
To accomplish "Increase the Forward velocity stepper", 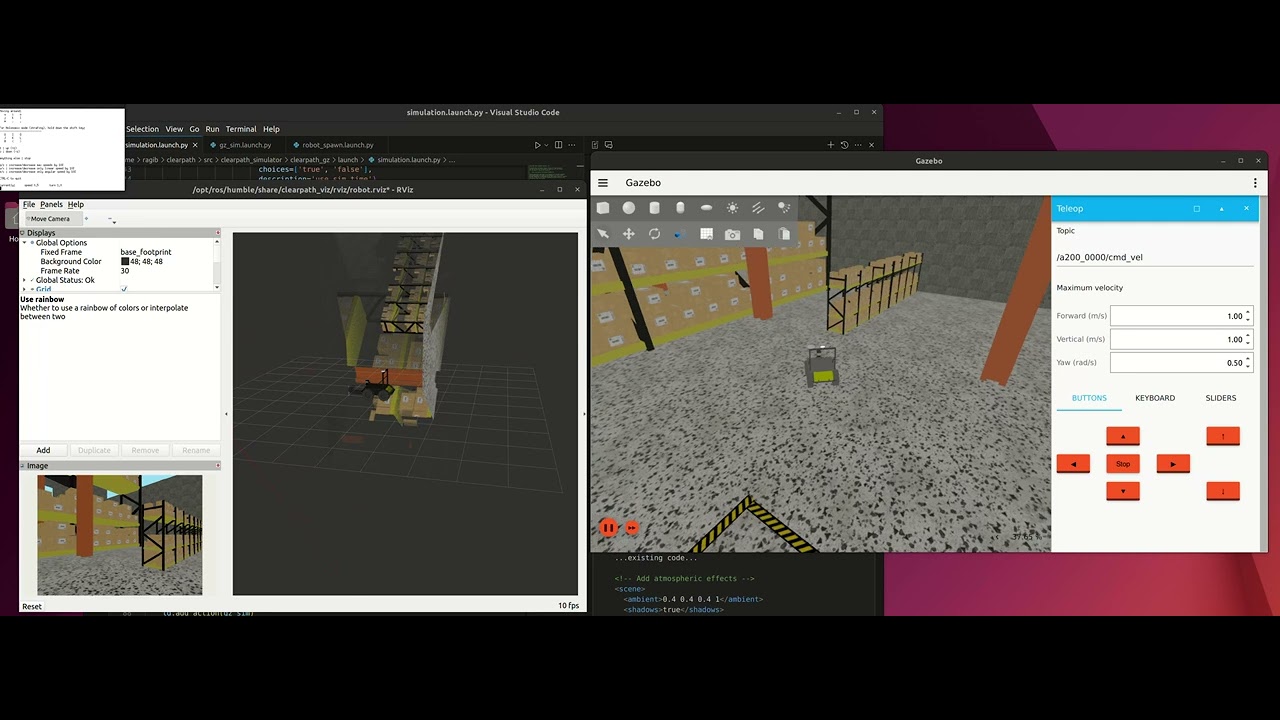I will (1248, 313).
